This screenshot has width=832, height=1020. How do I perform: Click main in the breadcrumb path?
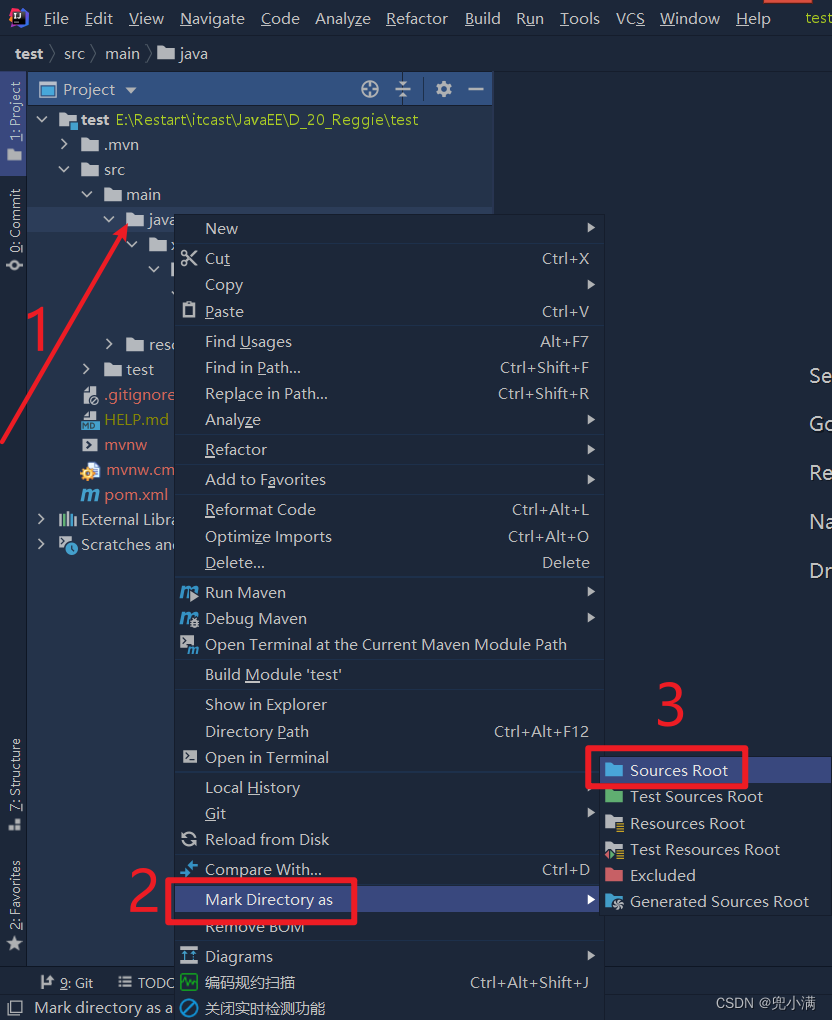122,54
